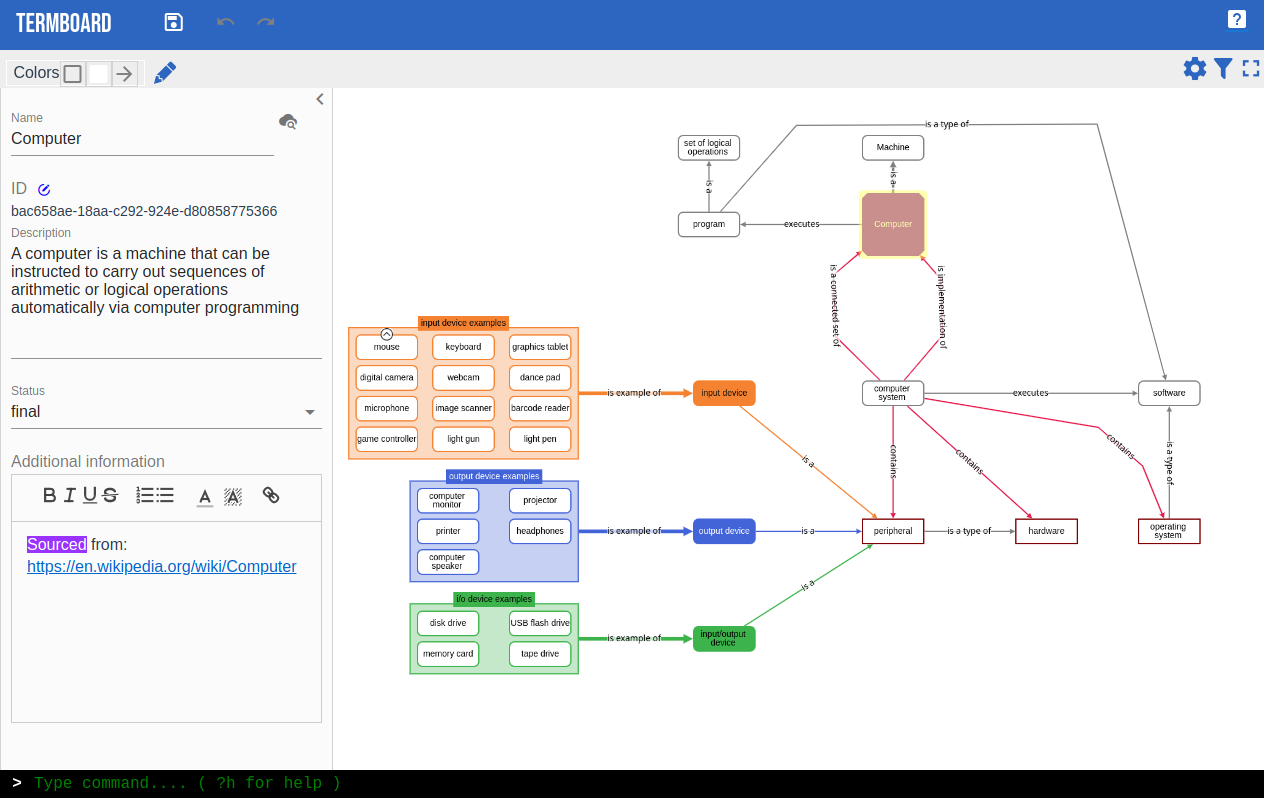
Task: Collapse the input device examples group
Action: tap(387, 334)
